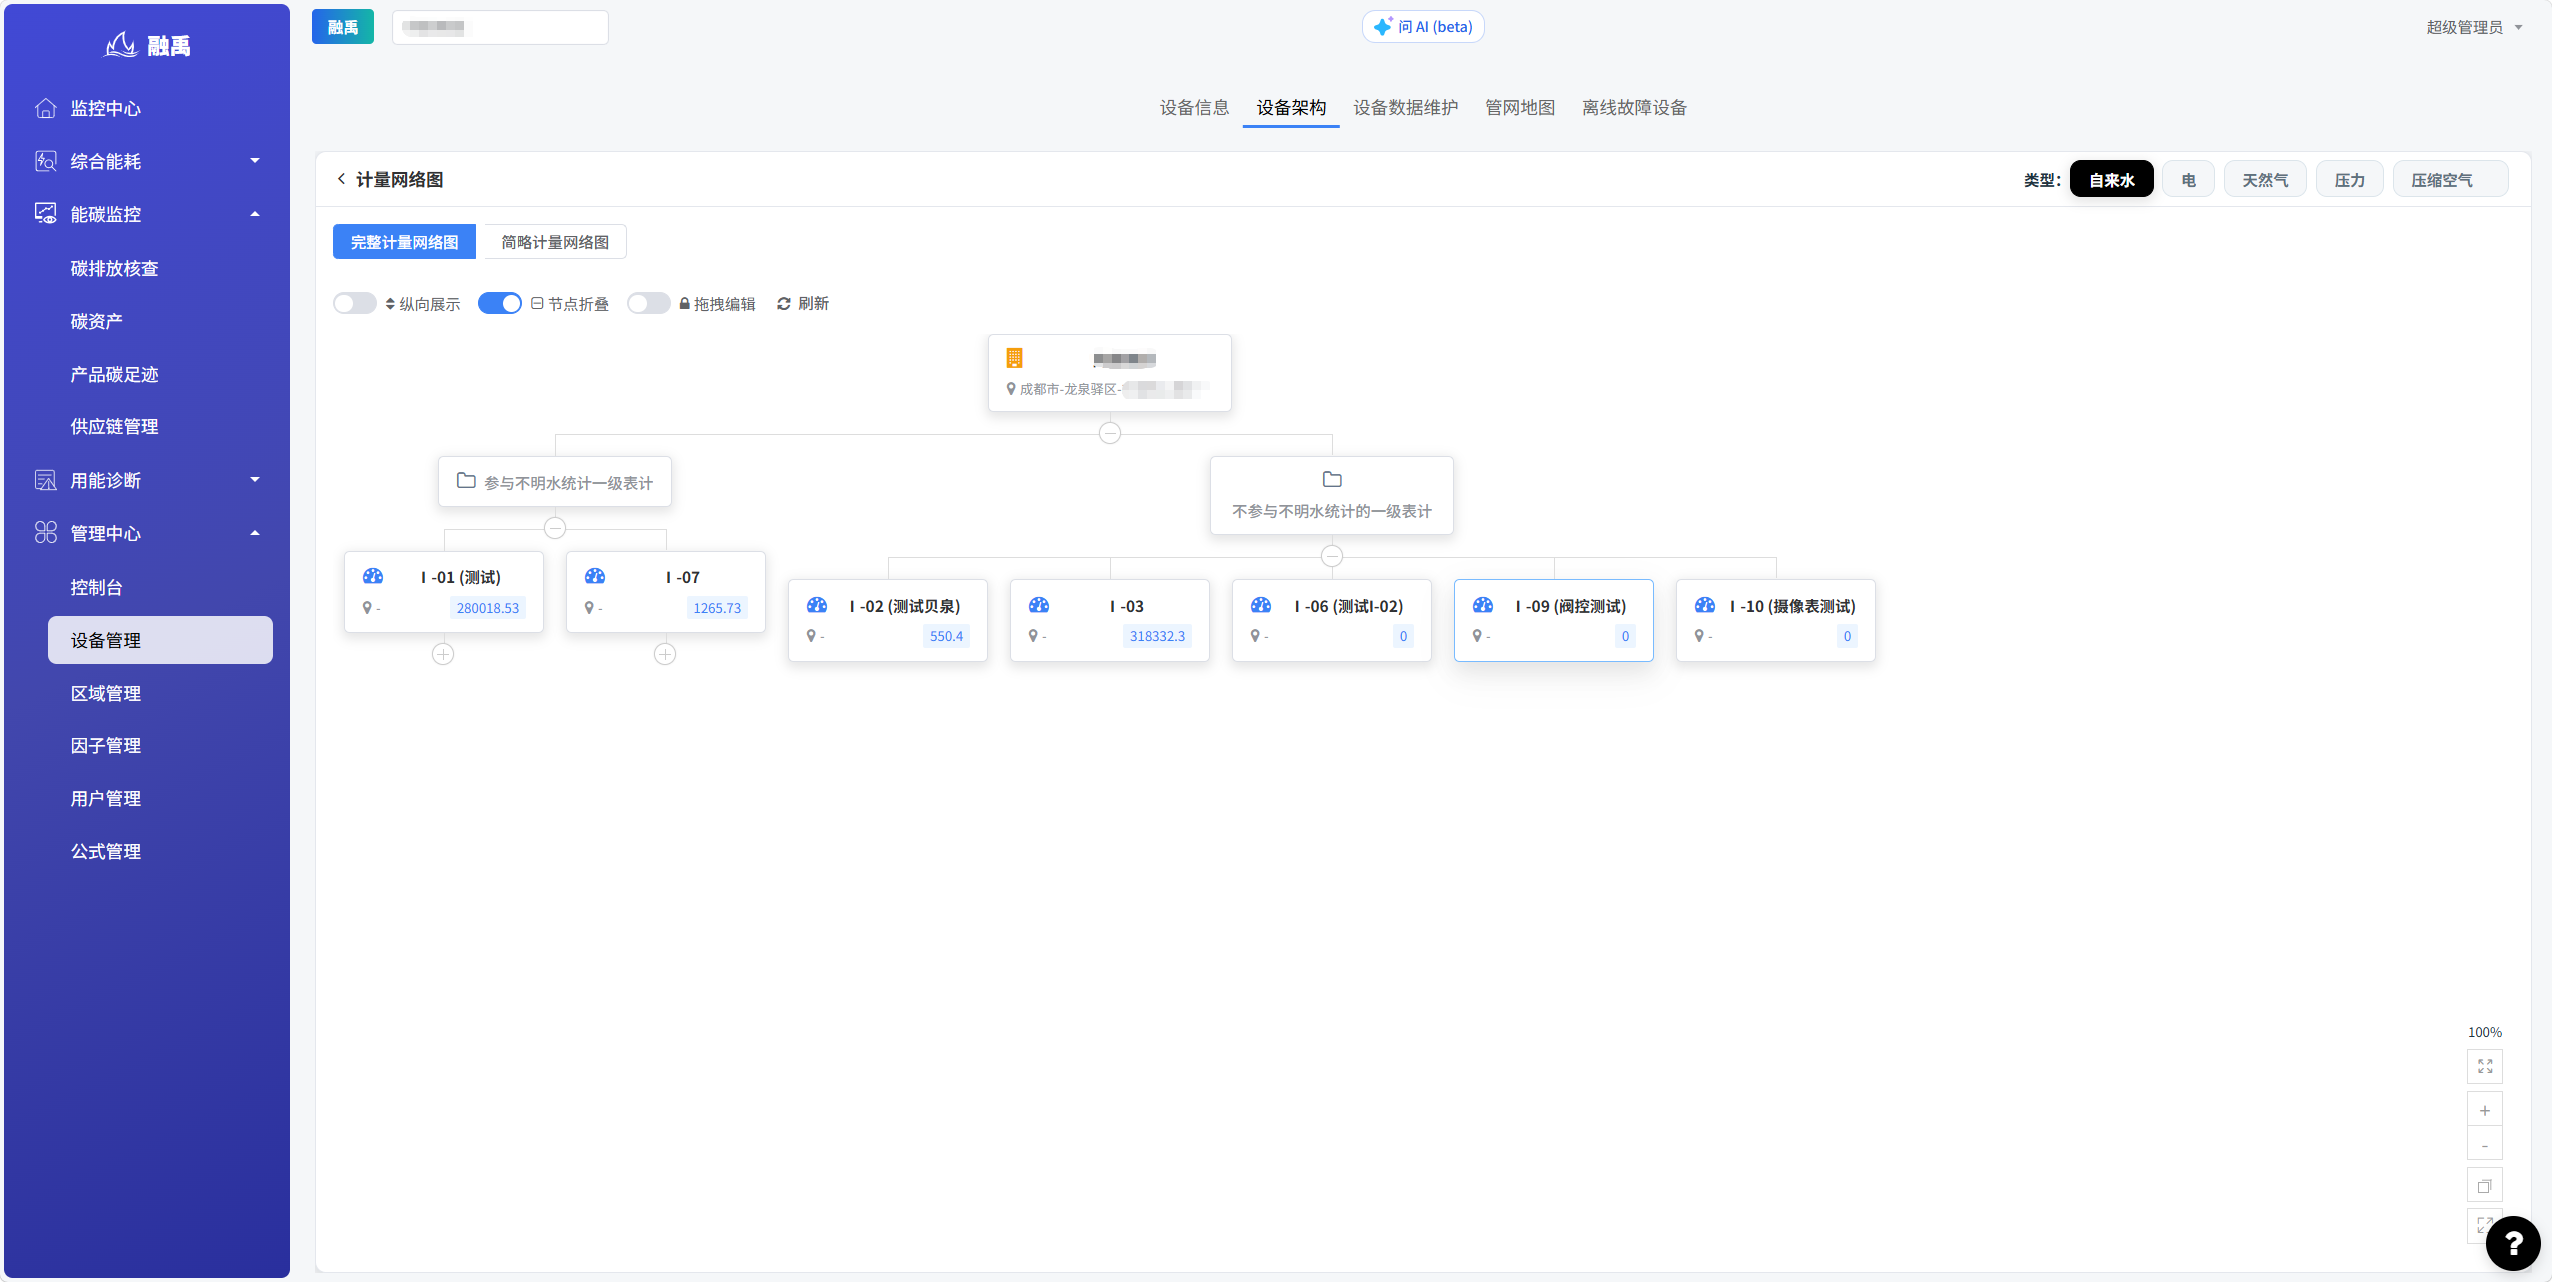This screenshot has height=1282, width=2552.
Task: Click the back arrow beside 计量网络图
Action: click(341, 179)
